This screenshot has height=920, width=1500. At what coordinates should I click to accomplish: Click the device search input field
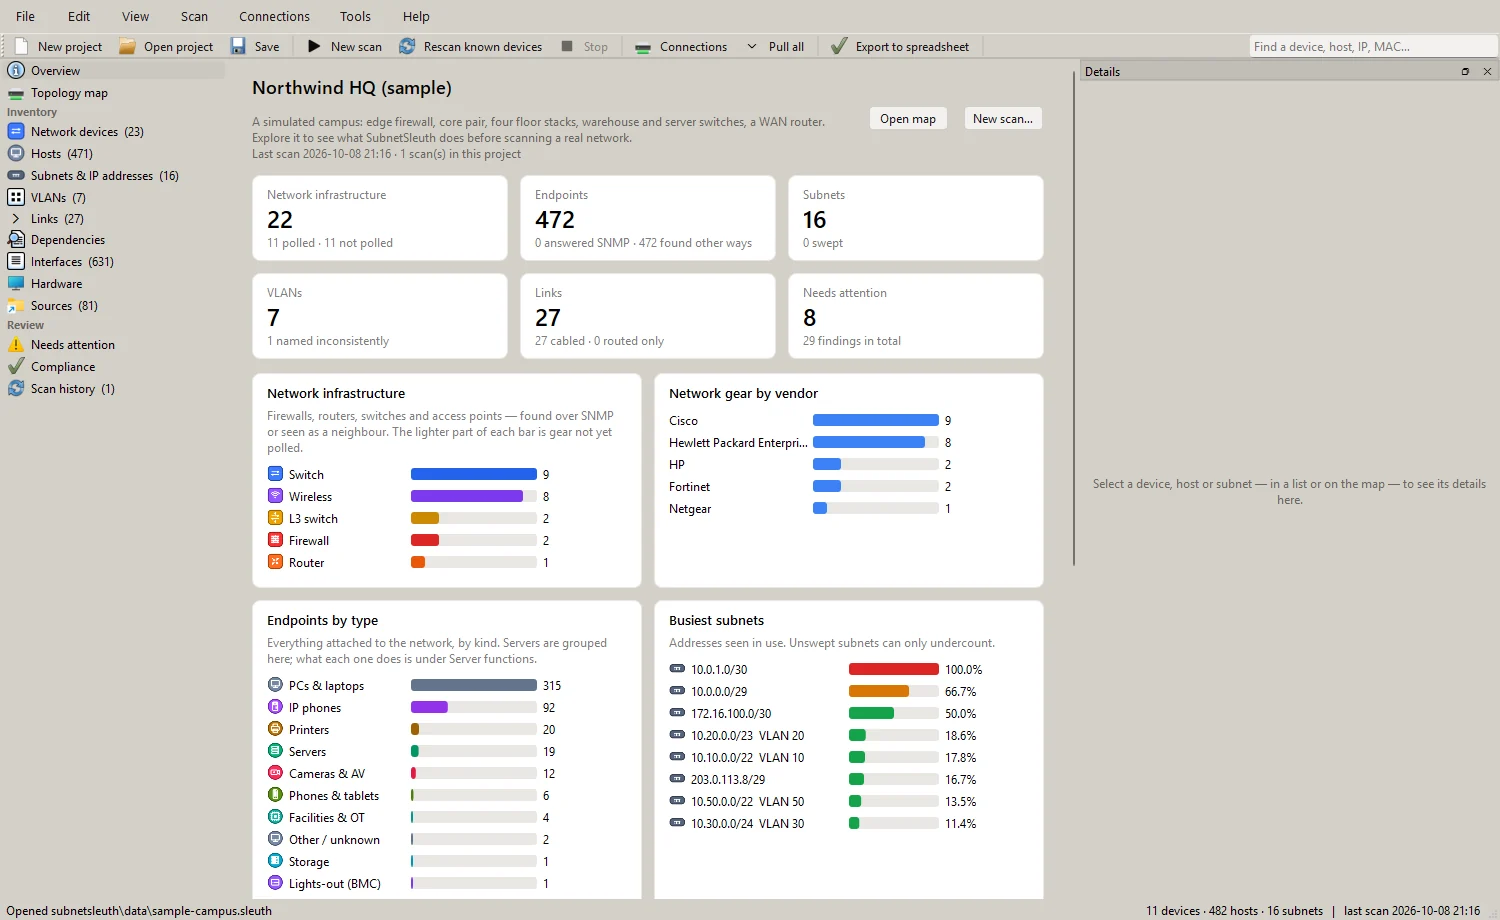point(1373,46)
